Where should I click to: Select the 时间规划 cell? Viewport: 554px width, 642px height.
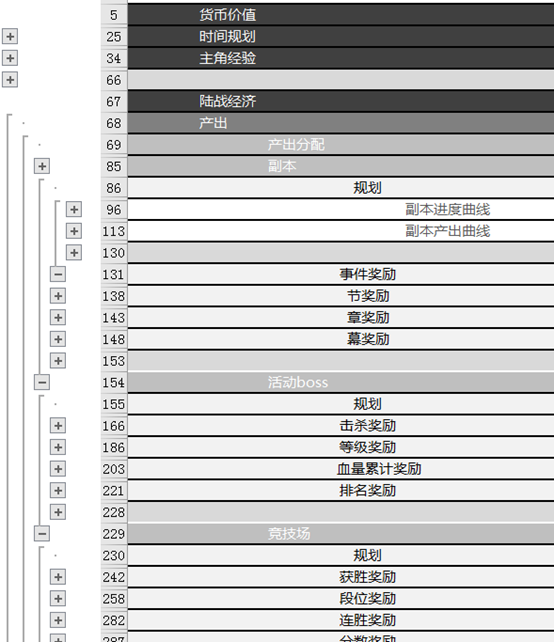coord(341,36)
